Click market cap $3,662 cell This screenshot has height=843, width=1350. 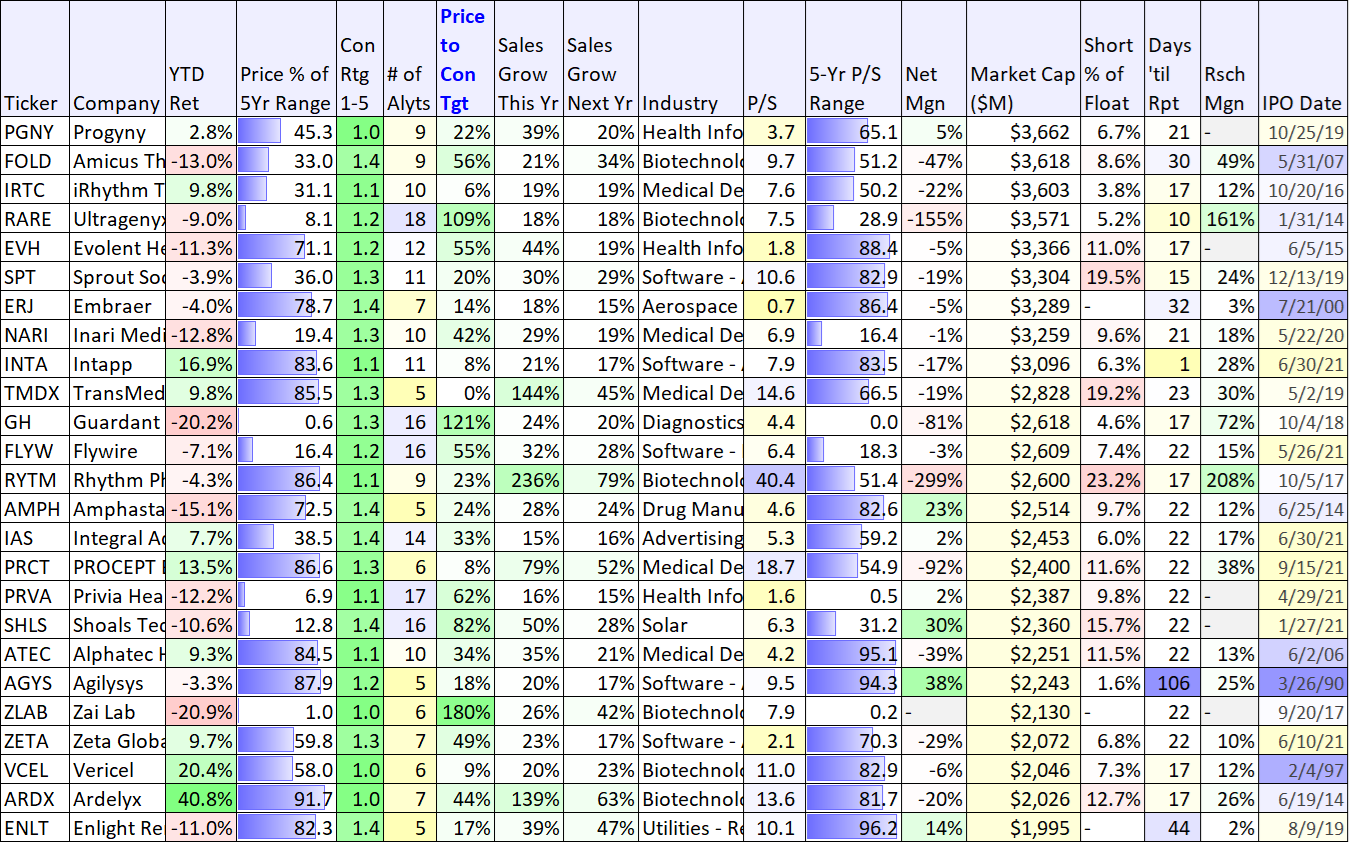(x=1022, y=132)
